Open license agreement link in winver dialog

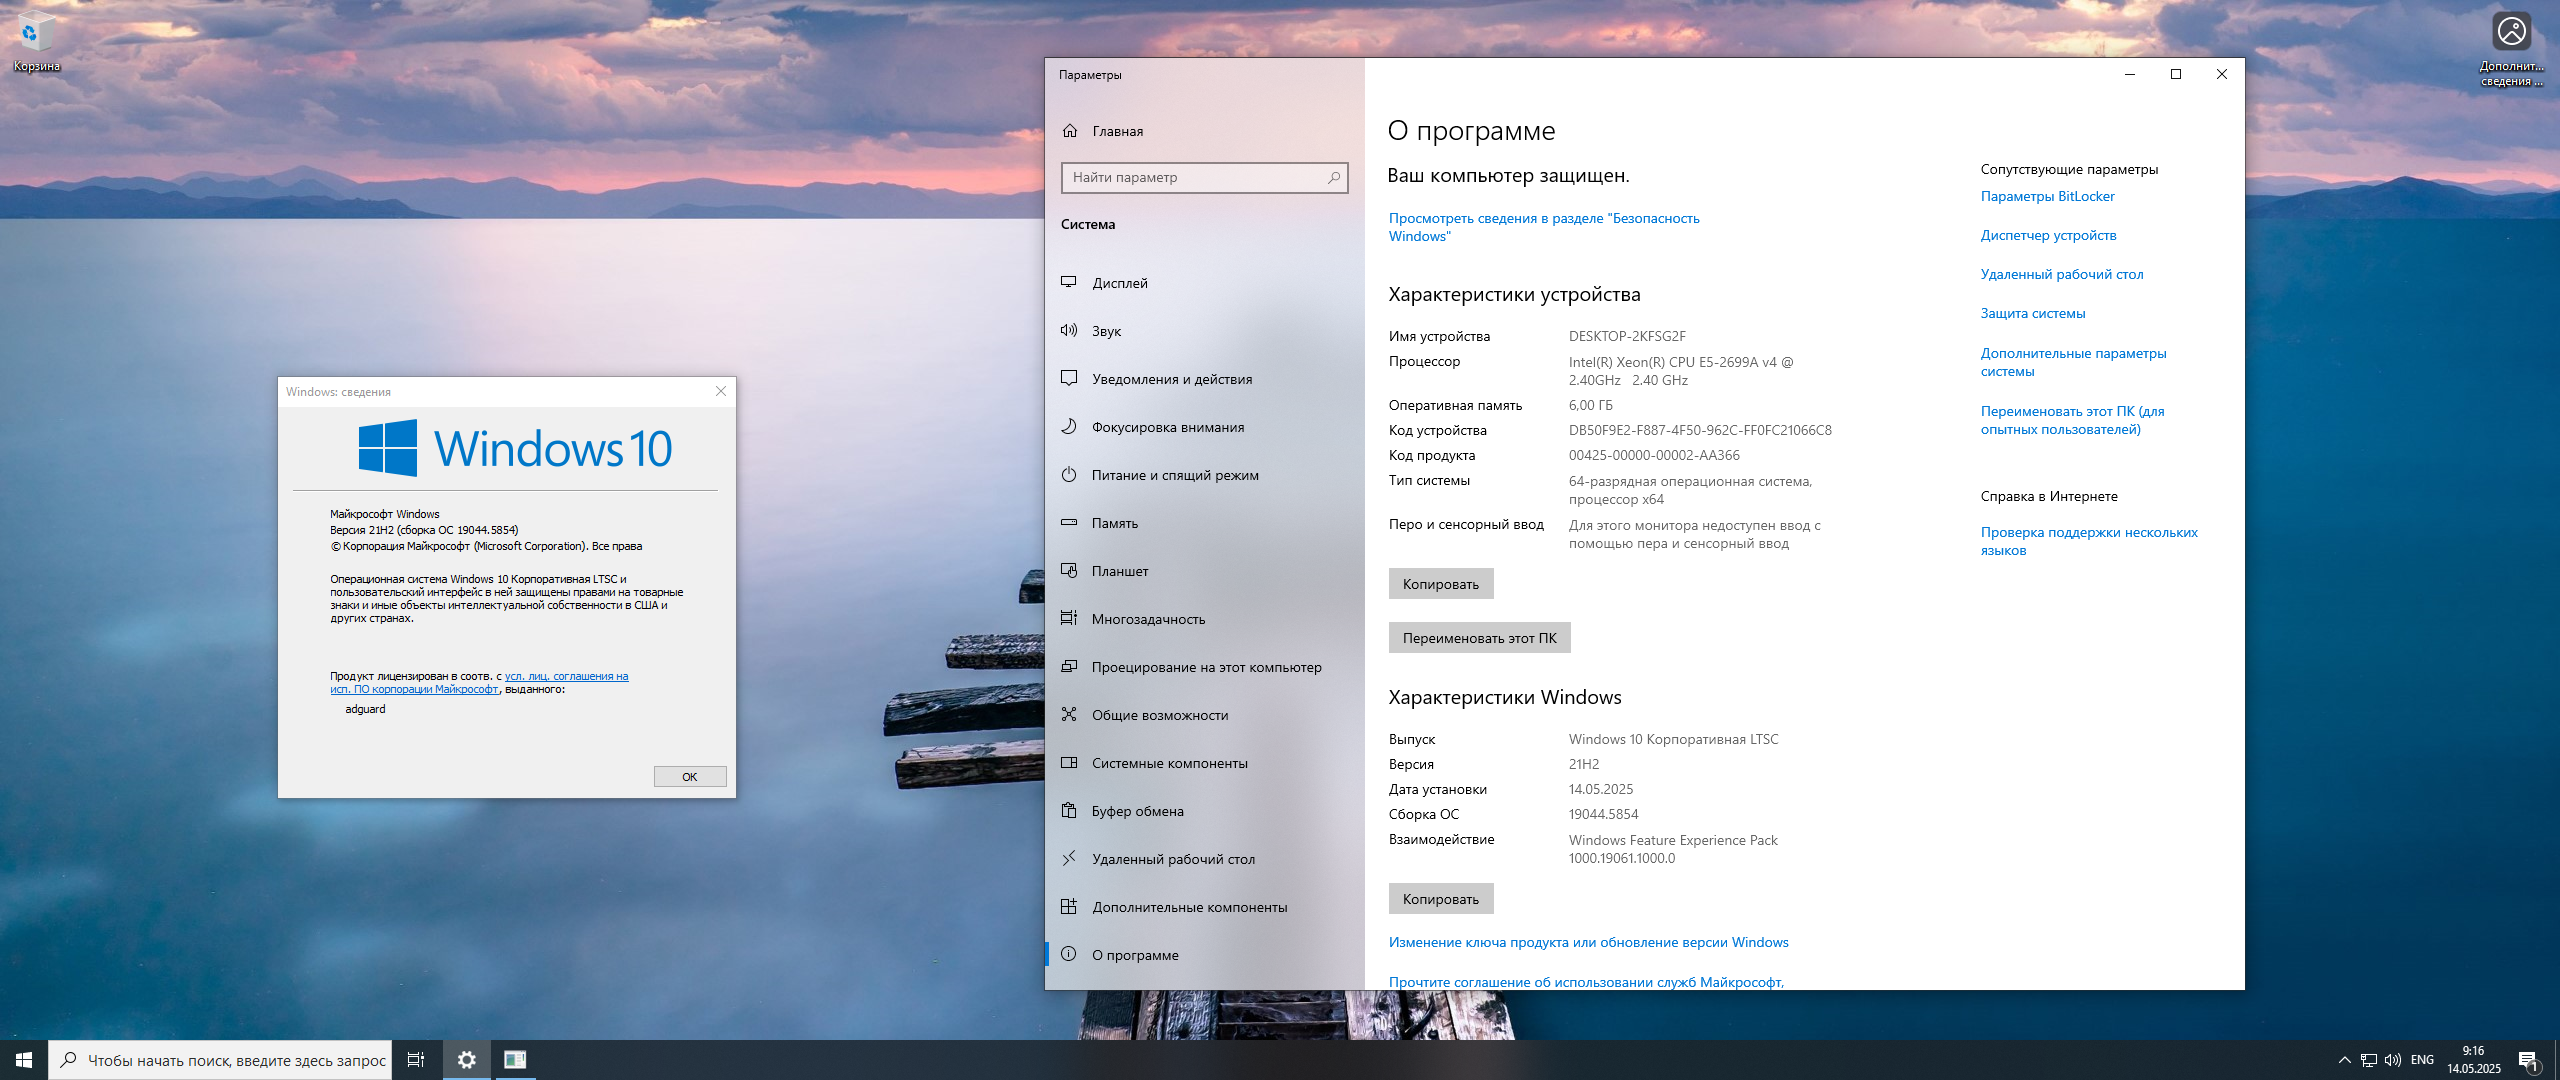pyautogui.click(x=480, y=683)
